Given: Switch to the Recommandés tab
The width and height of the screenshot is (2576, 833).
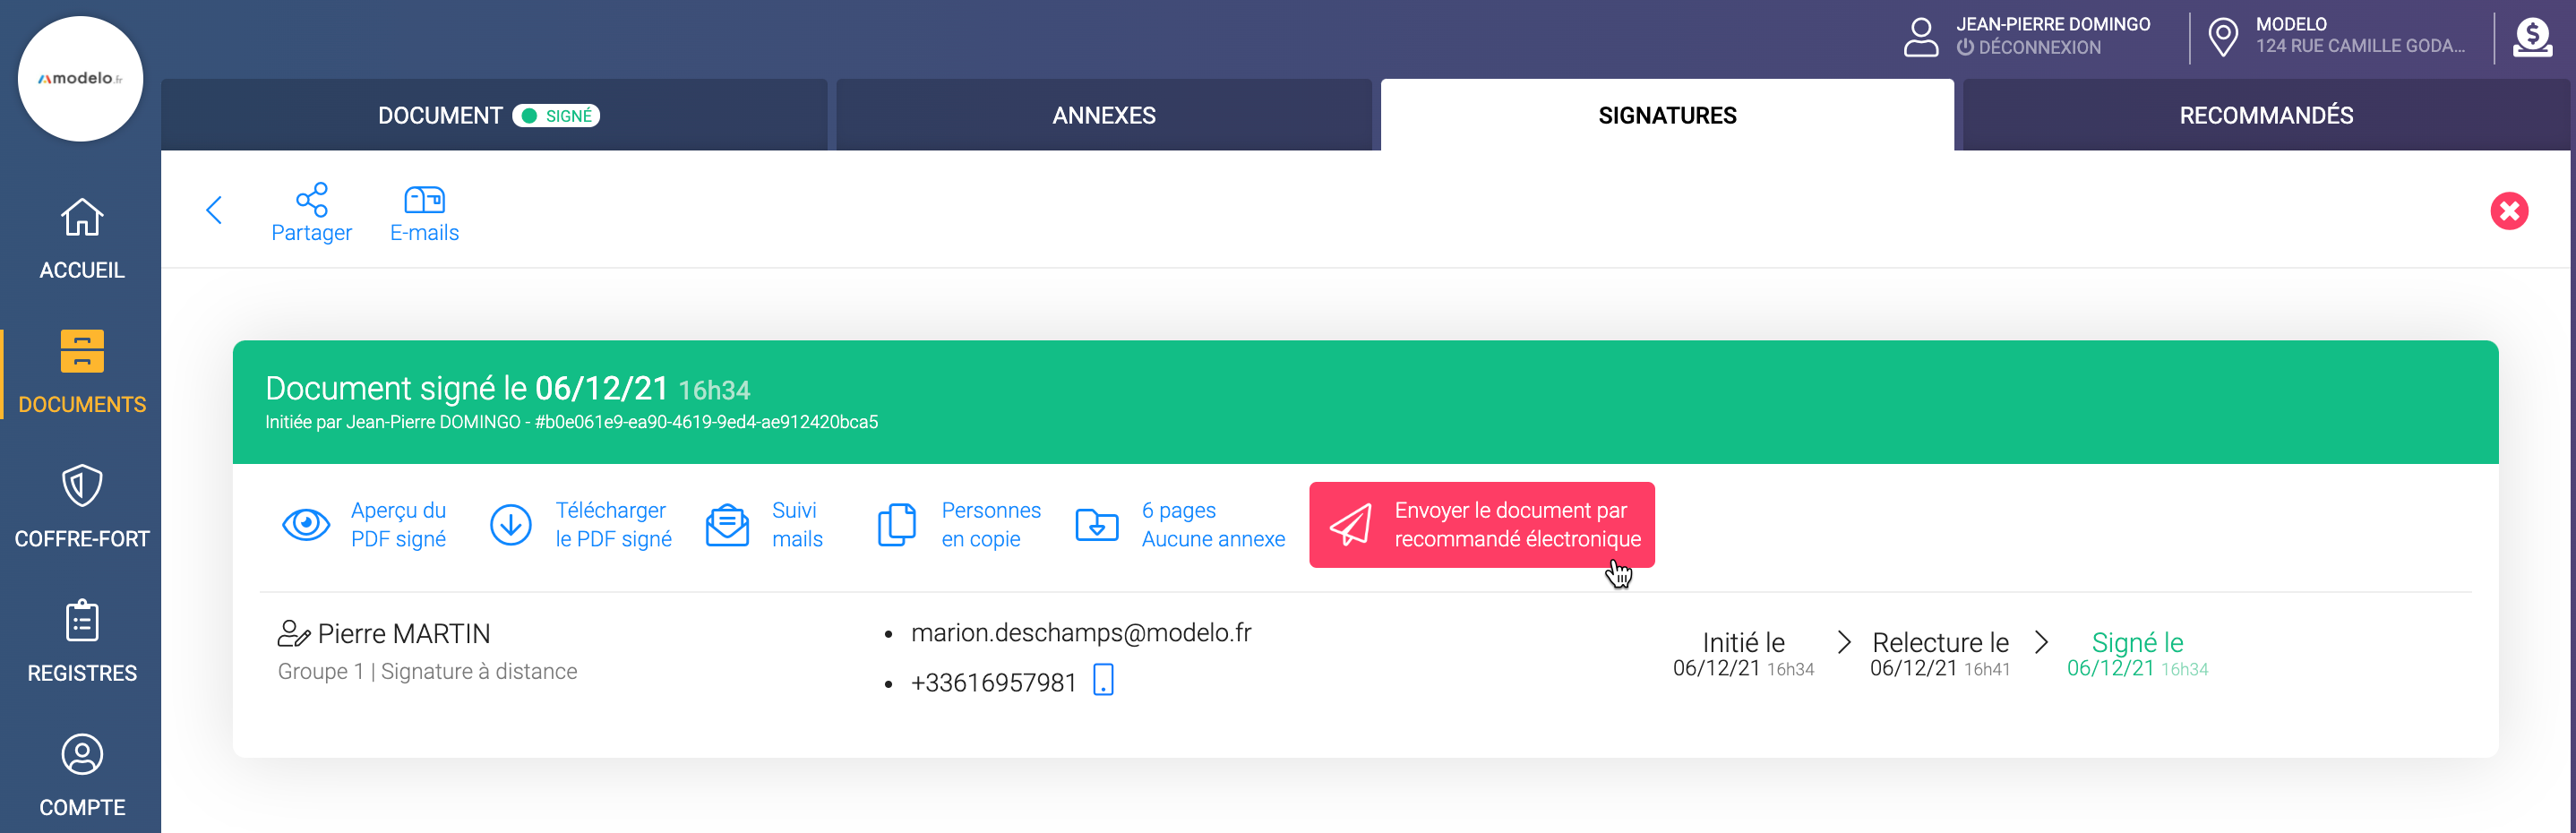Looking at the screenshot, I should click(x=2265, y=116).
